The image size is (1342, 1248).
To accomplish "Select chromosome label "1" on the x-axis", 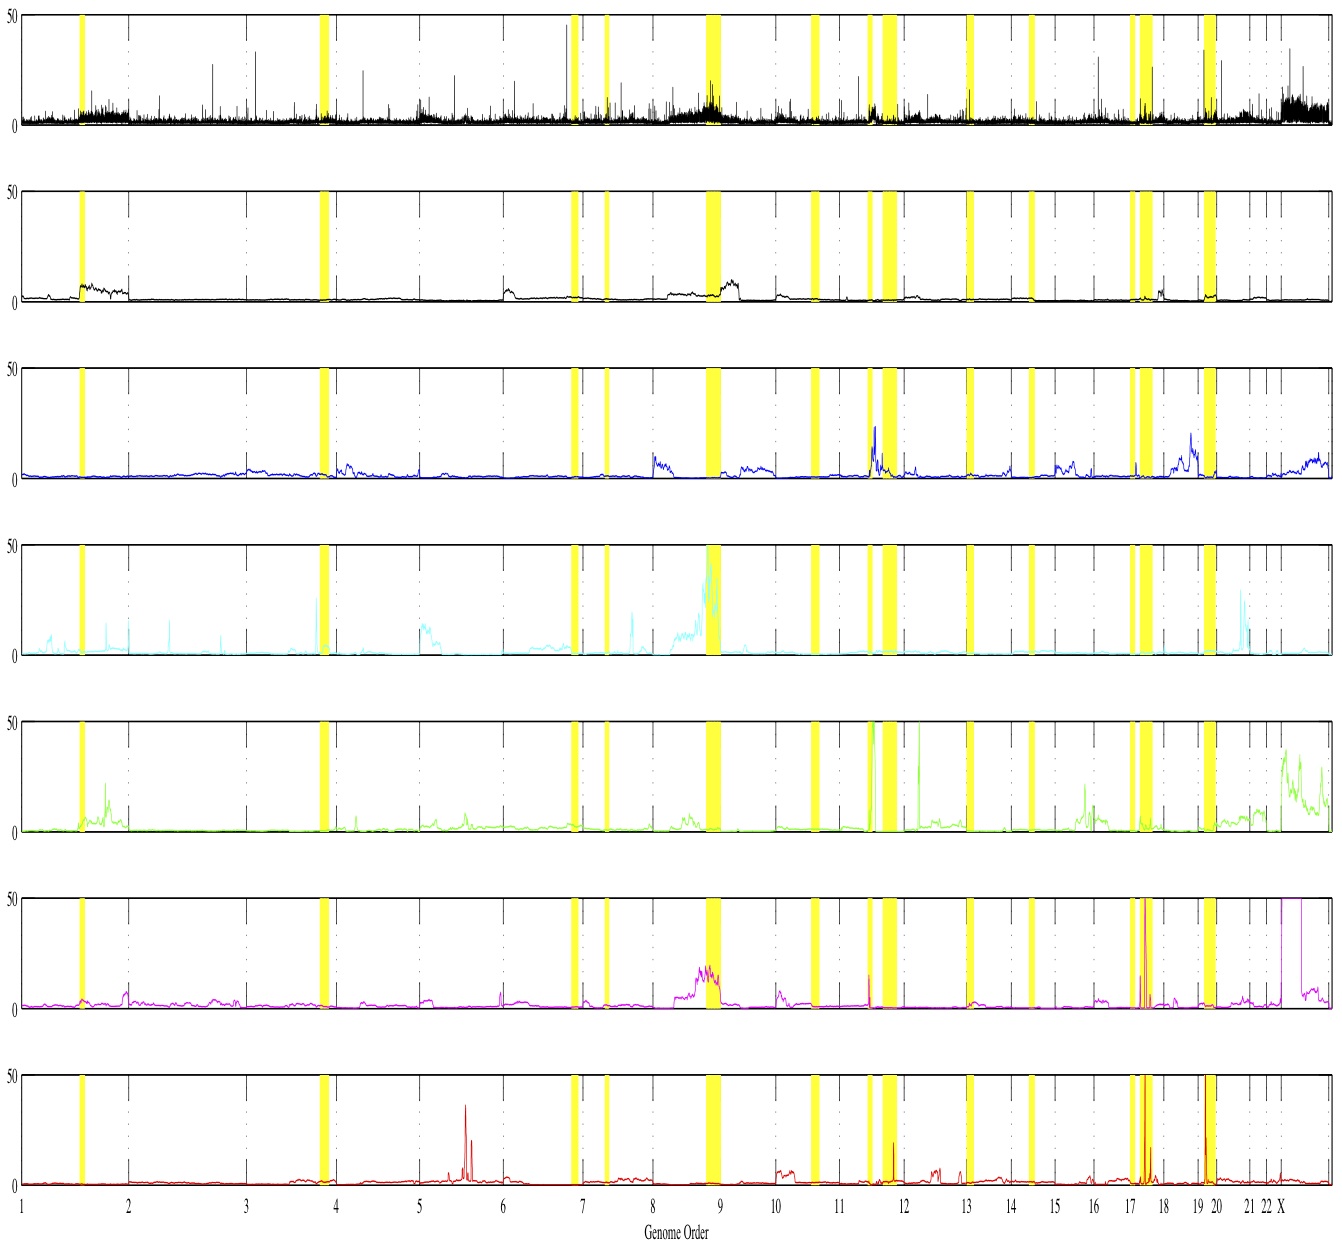I will tap(21, 1206).
